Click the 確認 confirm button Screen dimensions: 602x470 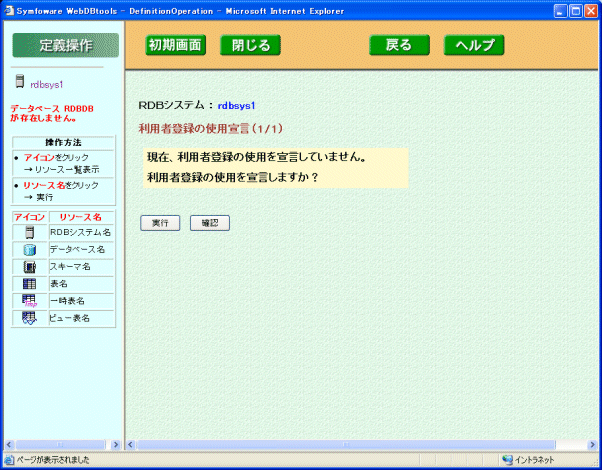(x=210, y=223)
